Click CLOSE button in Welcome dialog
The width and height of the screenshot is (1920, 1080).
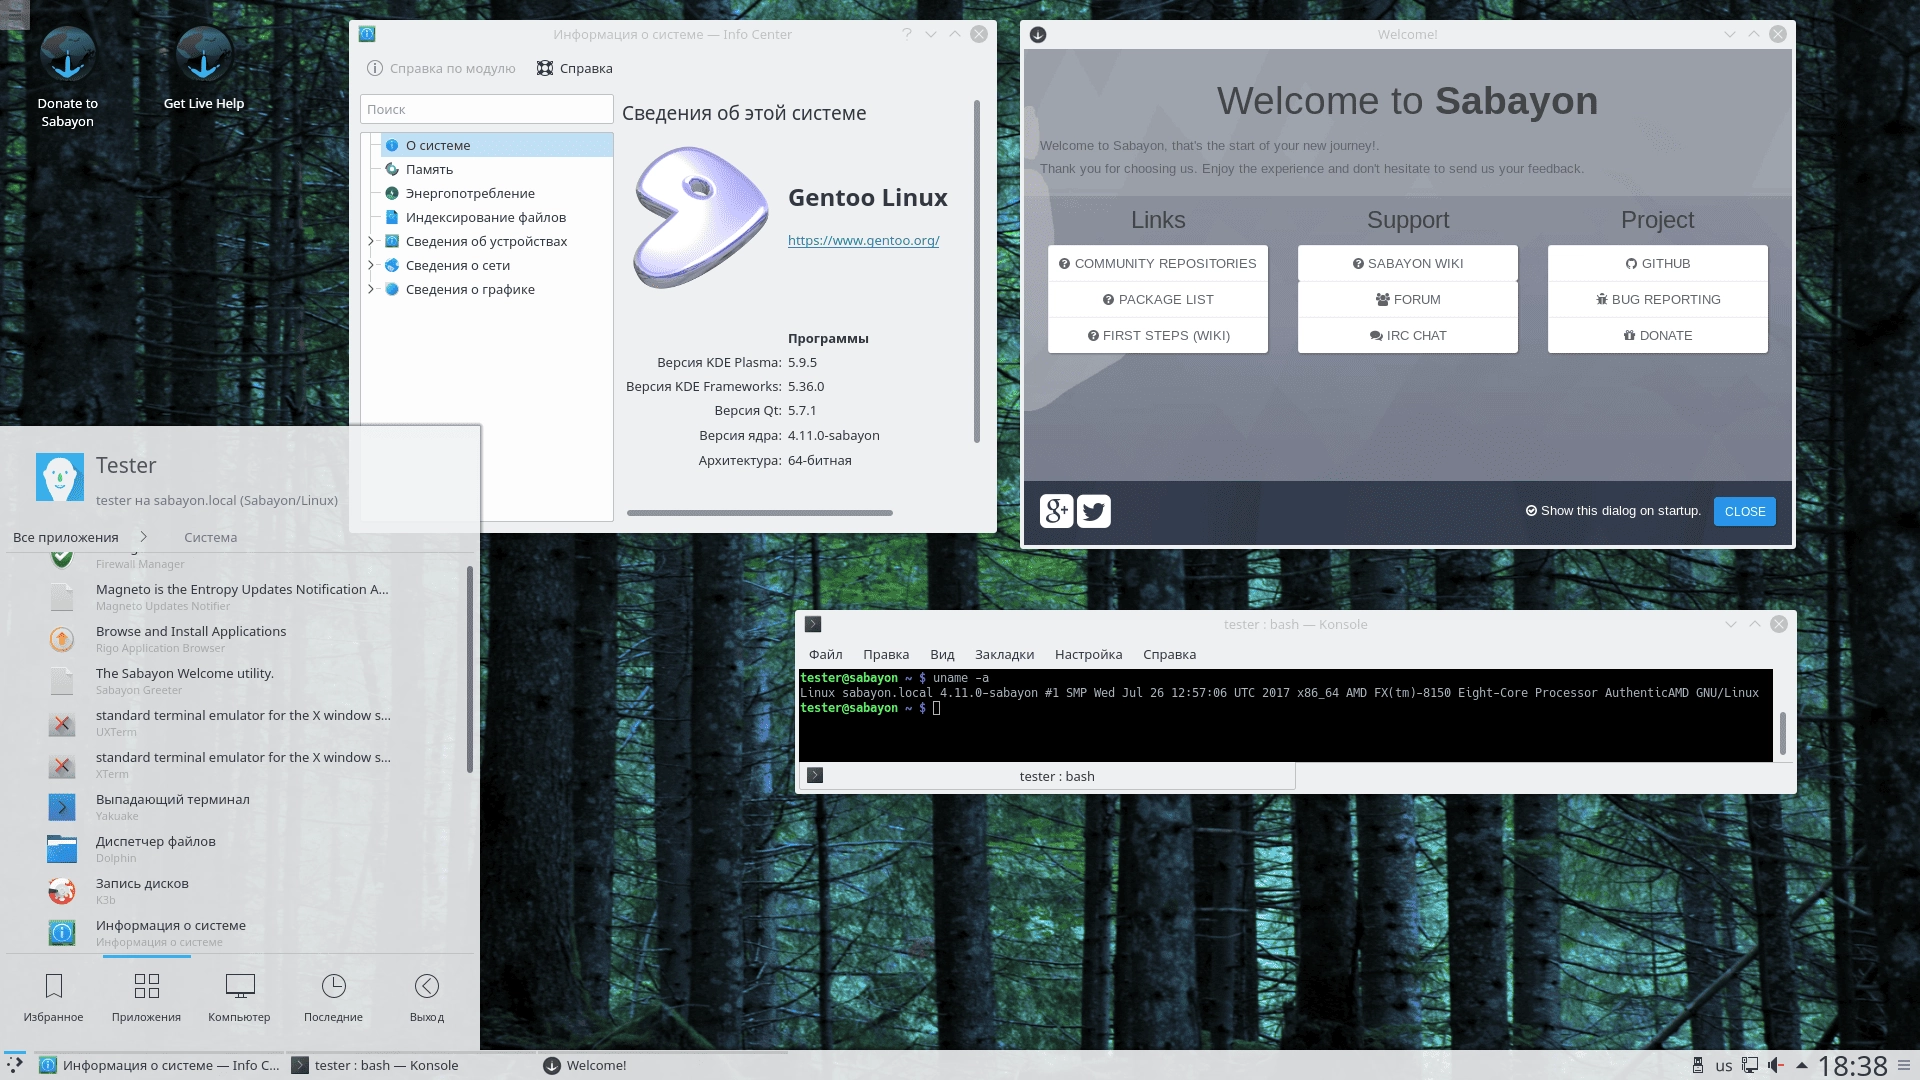1745,511
